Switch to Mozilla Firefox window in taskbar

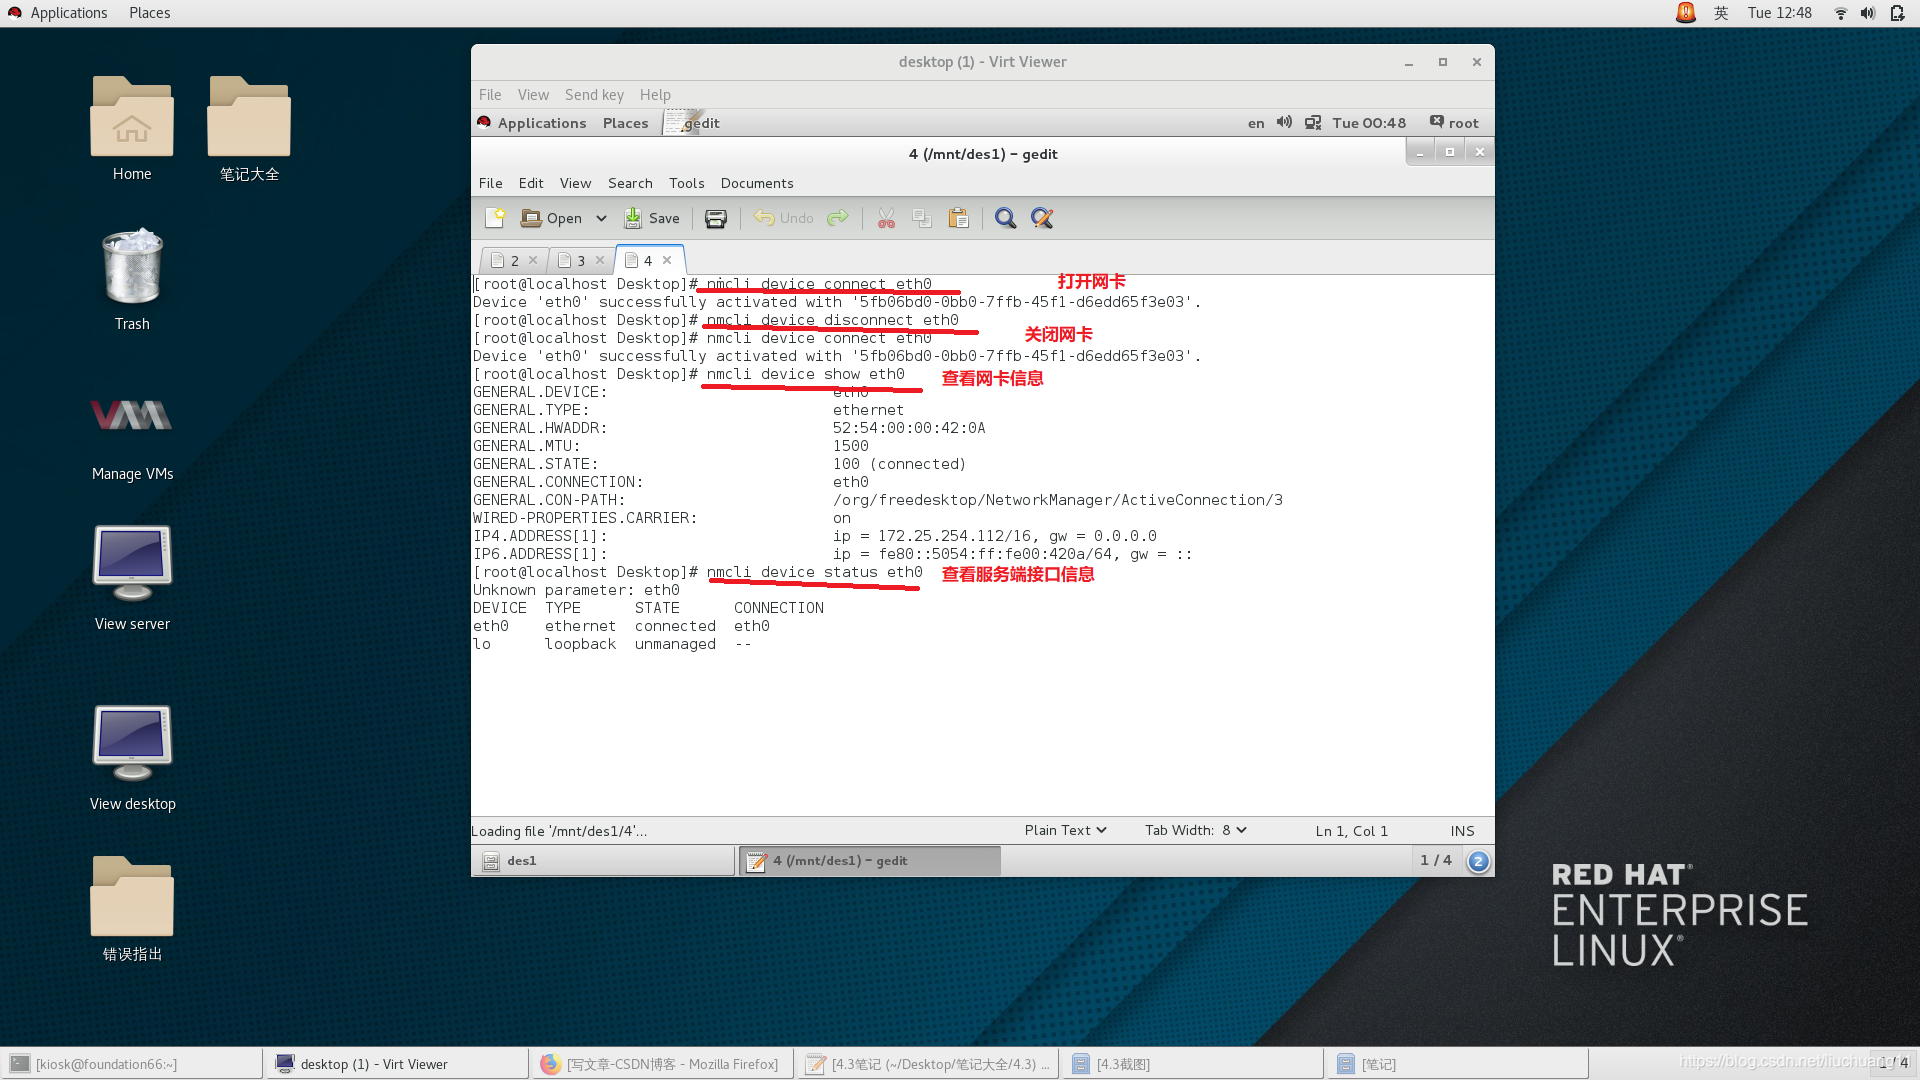pyautogui.click(x=663, y=1064)
